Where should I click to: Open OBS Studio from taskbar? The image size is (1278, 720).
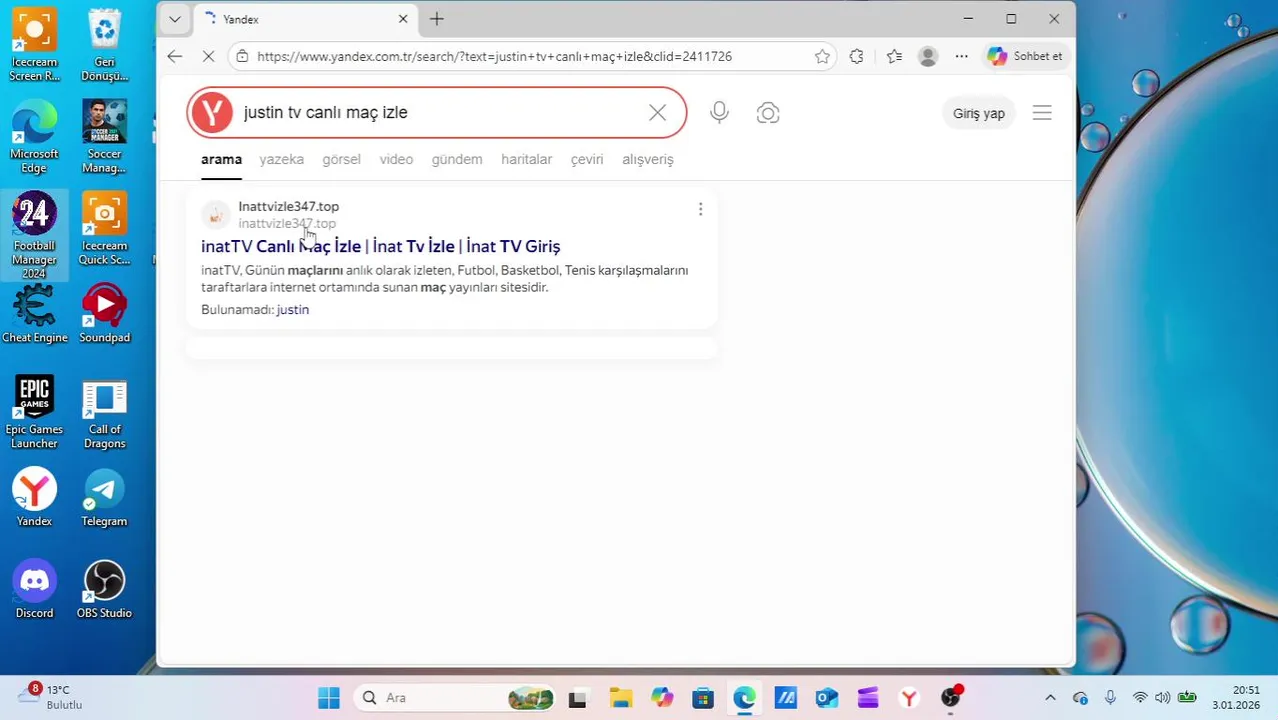(950, 698)
